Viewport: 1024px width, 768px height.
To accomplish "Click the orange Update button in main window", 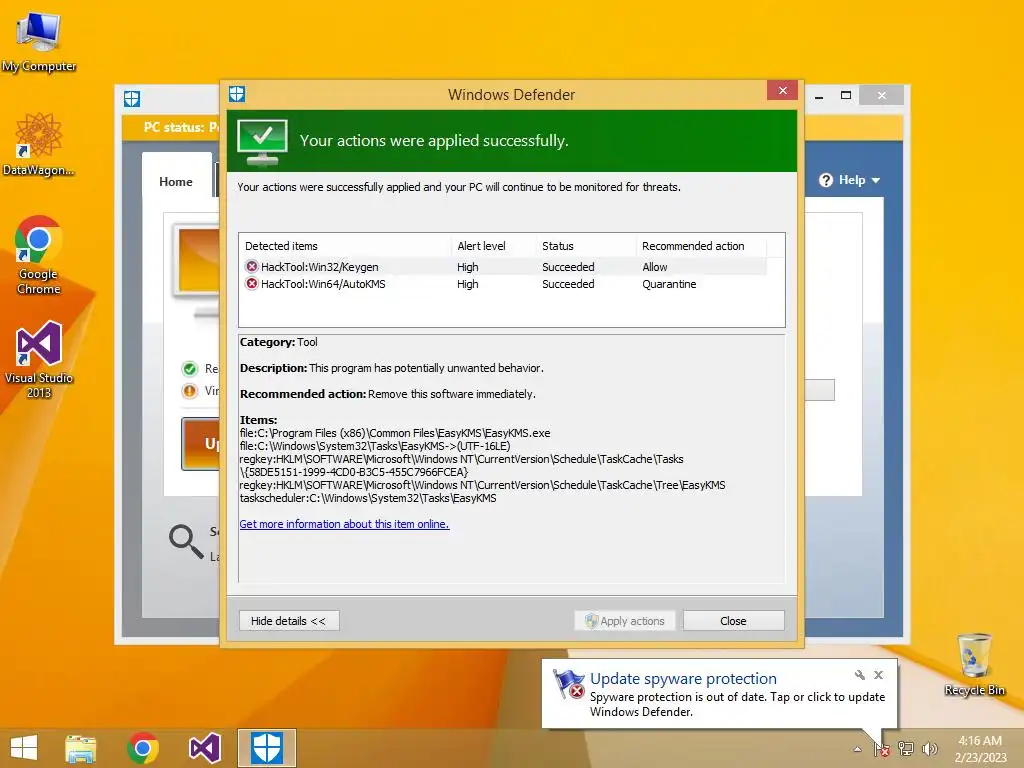I will coord(200,444).
